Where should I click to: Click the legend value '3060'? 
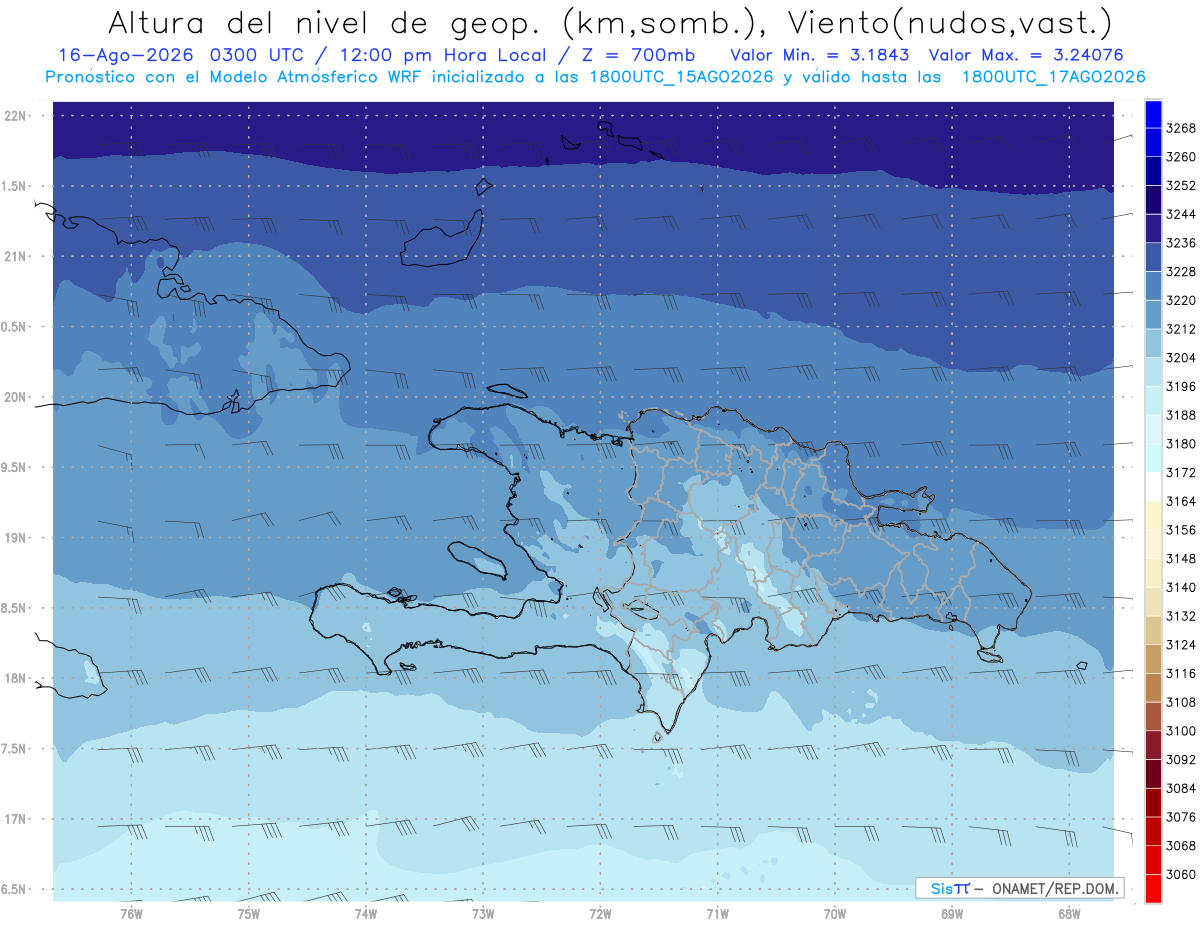(1181, 874)
